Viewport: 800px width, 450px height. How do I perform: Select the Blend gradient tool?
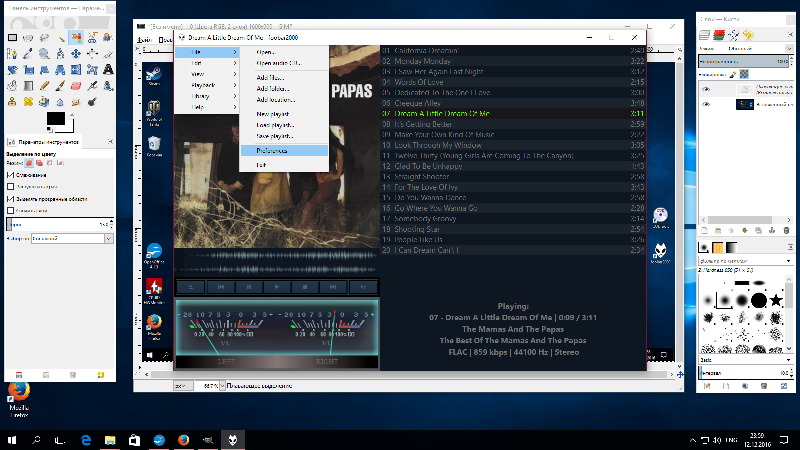[28, 86]
